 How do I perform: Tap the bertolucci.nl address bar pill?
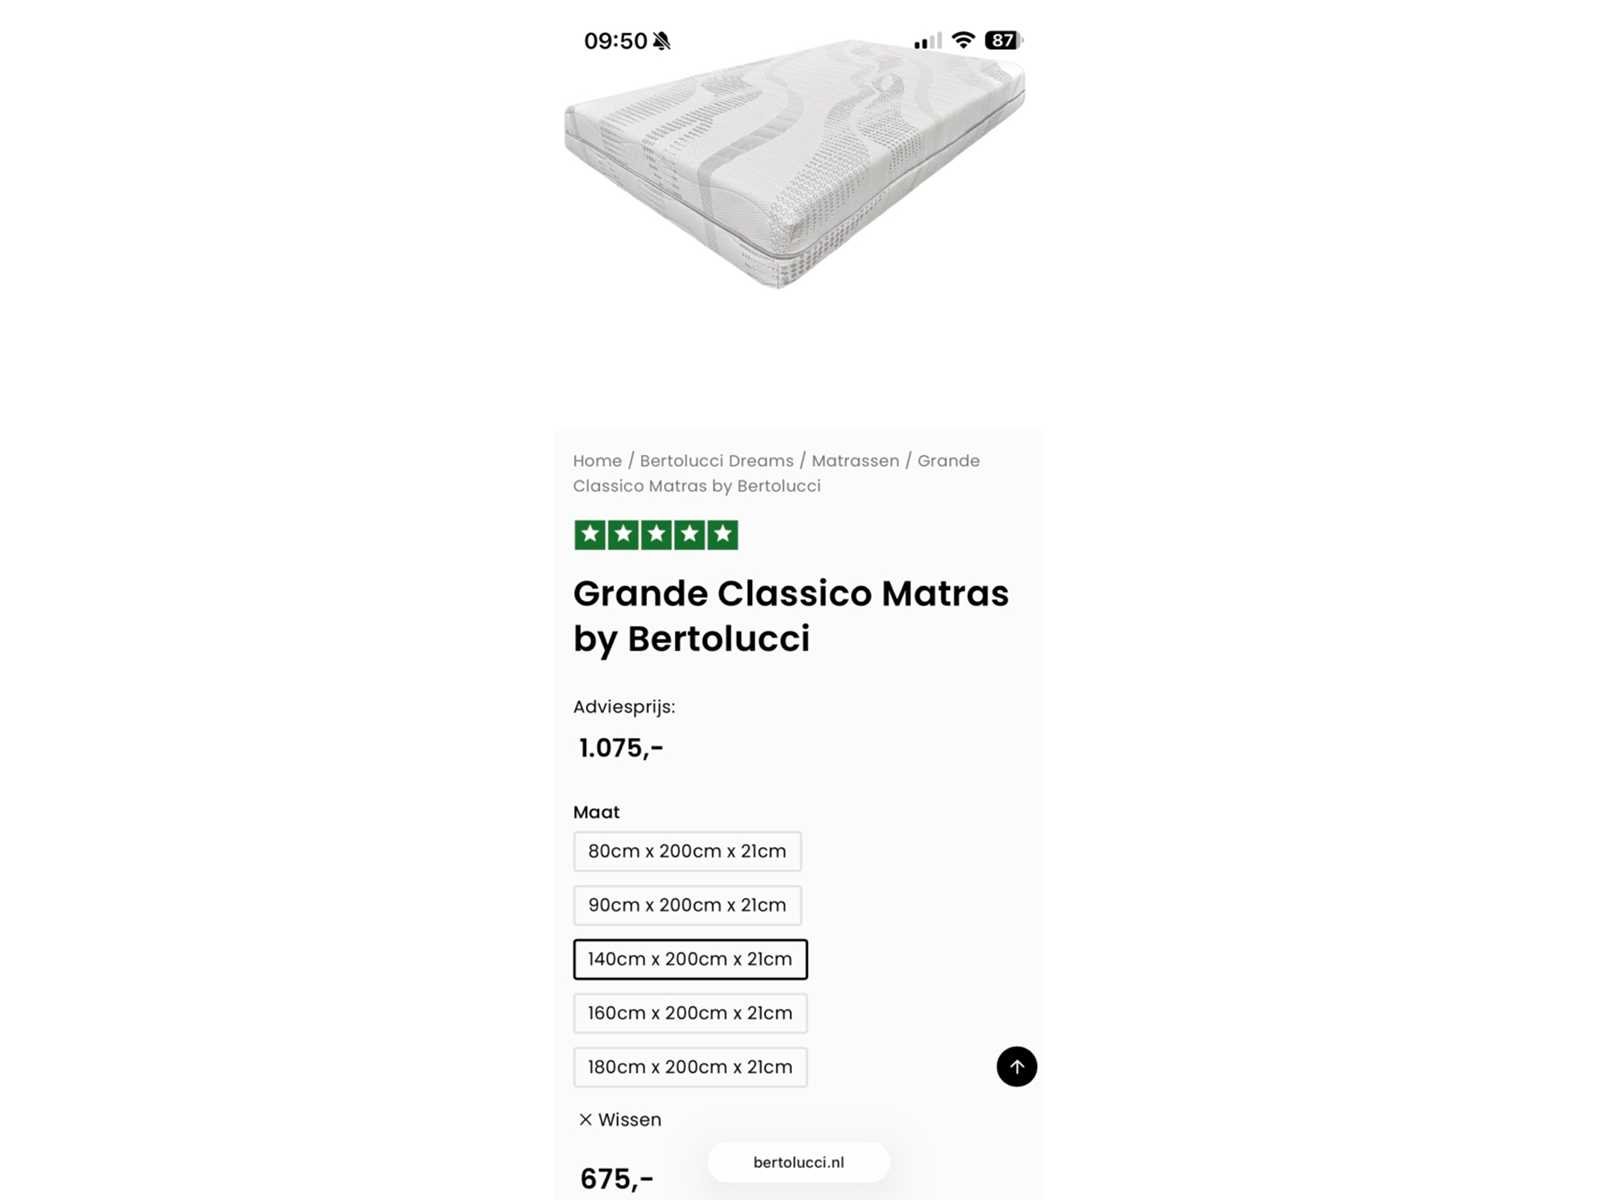[798, 1162]
